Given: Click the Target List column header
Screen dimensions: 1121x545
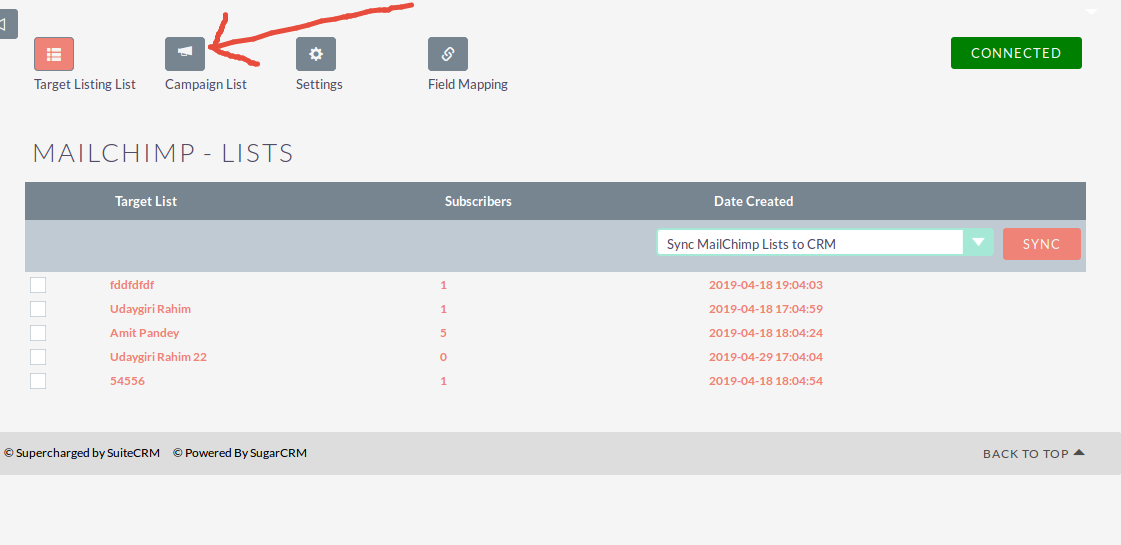Looking at the screenshot, I should 146,201.
